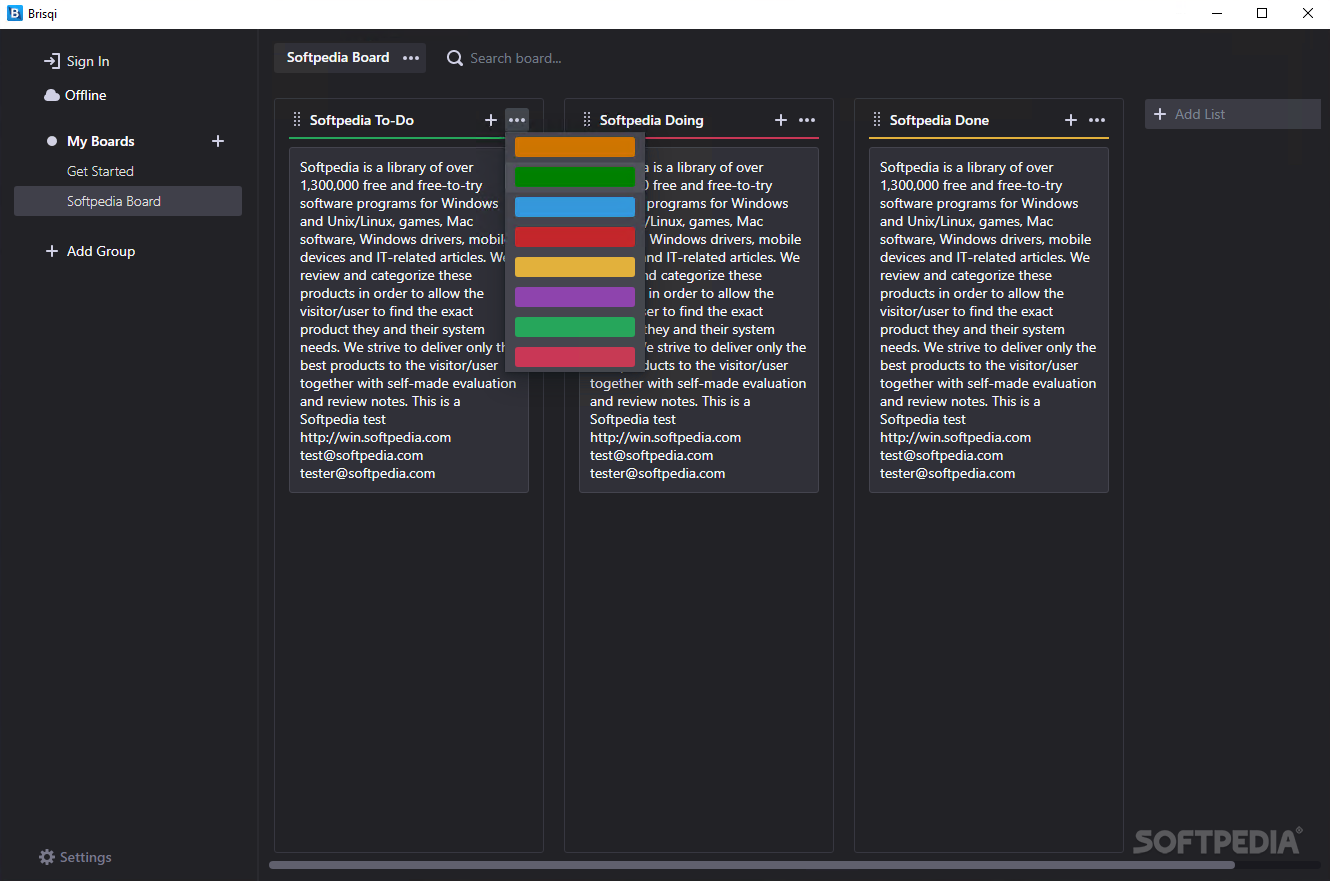
Task: Click the plus icon next to Add Group
Action: [52, 251]
